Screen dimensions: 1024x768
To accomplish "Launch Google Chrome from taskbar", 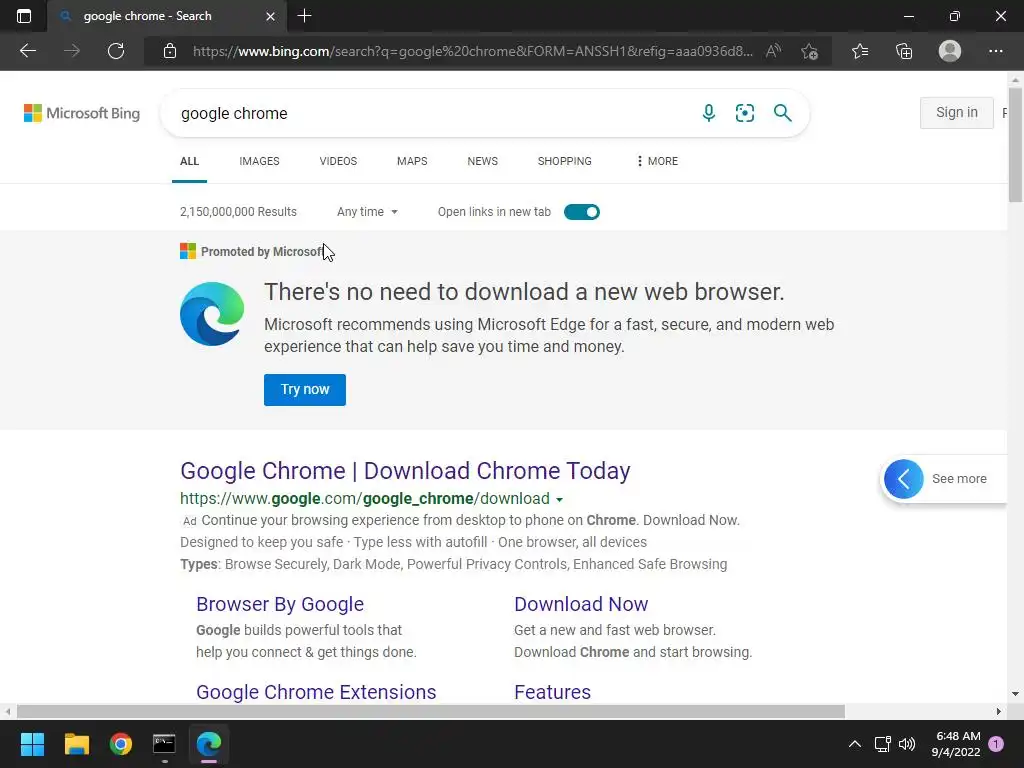I will [121, 744].
